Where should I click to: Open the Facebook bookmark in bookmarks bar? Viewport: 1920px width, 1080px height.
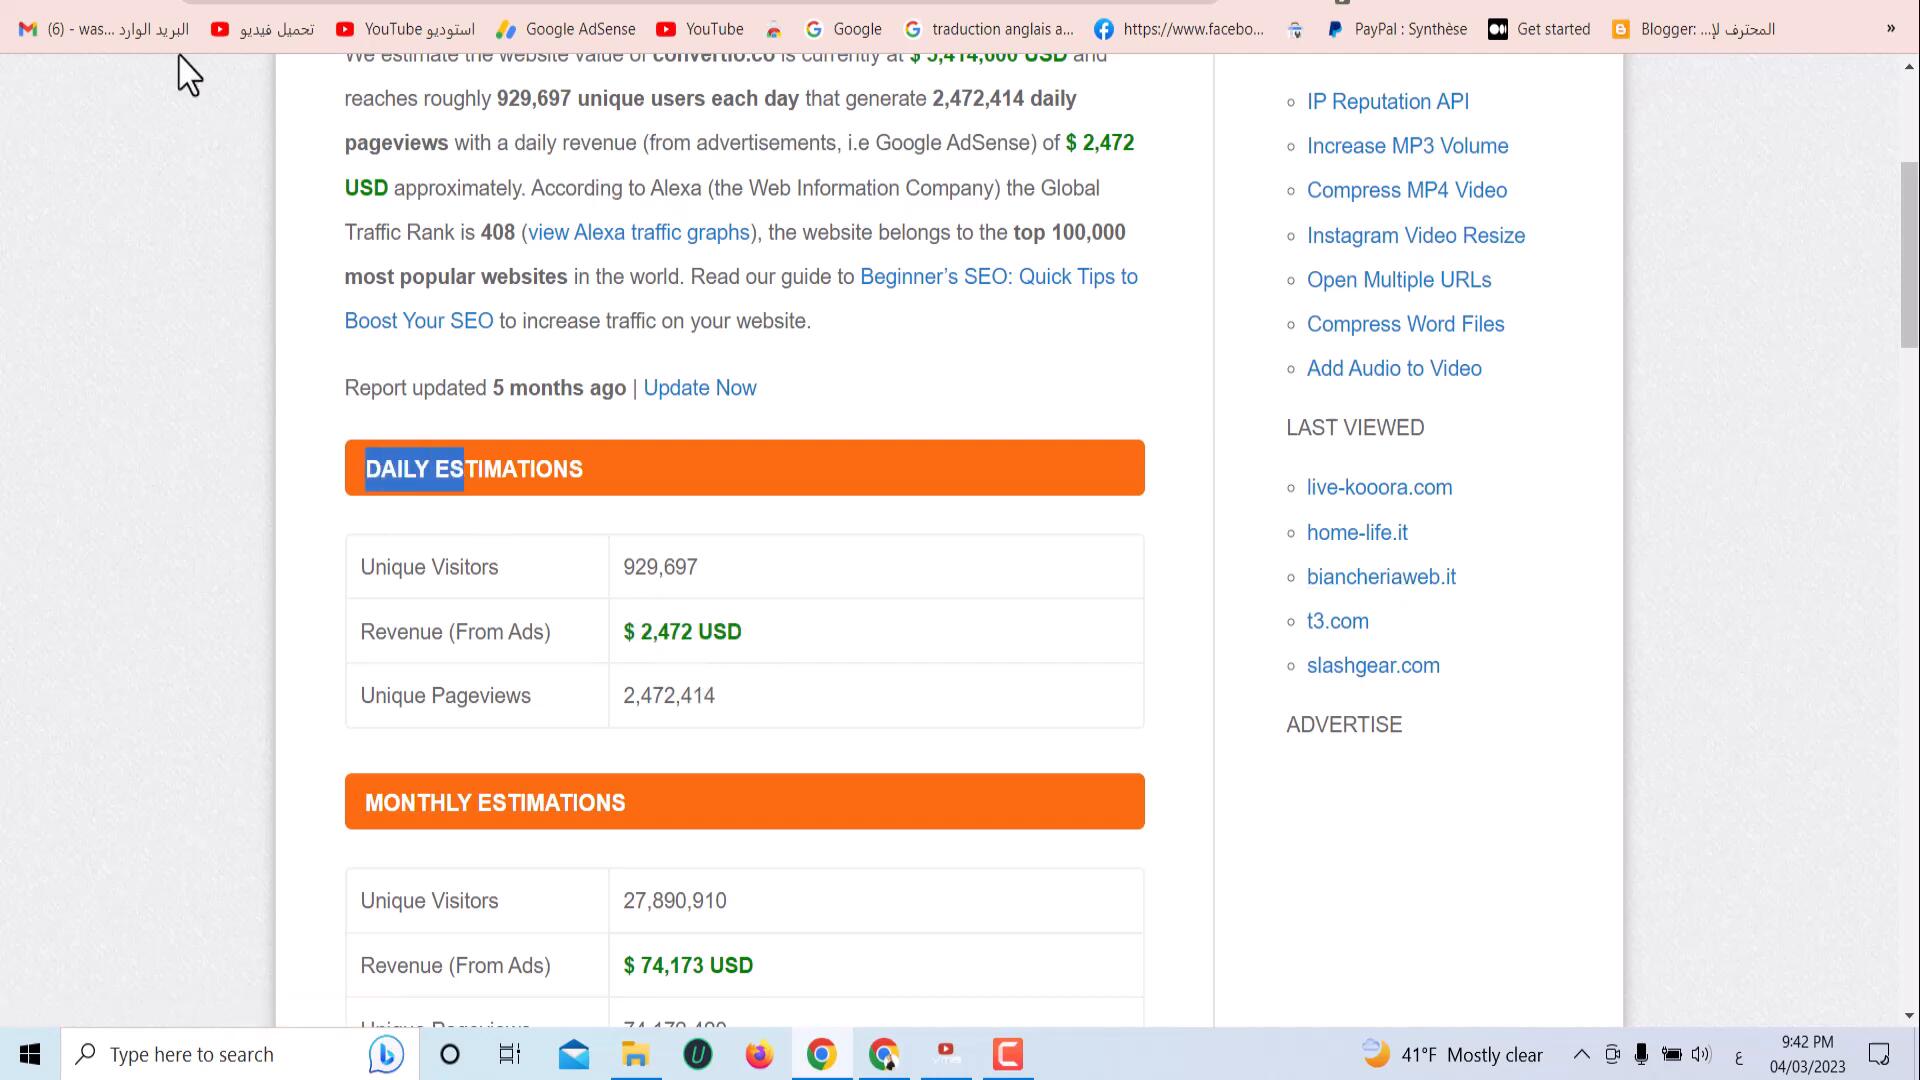click(1179, 29)
